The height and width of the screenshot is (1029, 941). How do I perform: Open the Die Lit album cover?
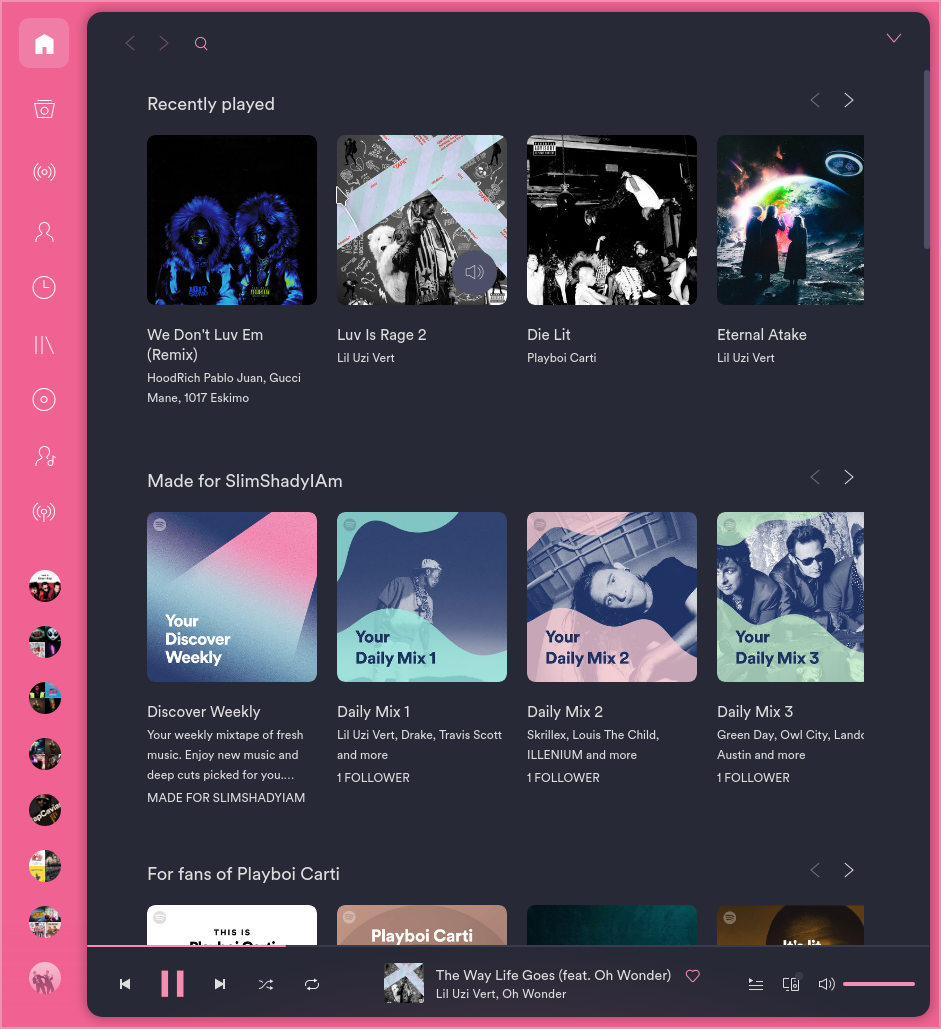(612, 220)
